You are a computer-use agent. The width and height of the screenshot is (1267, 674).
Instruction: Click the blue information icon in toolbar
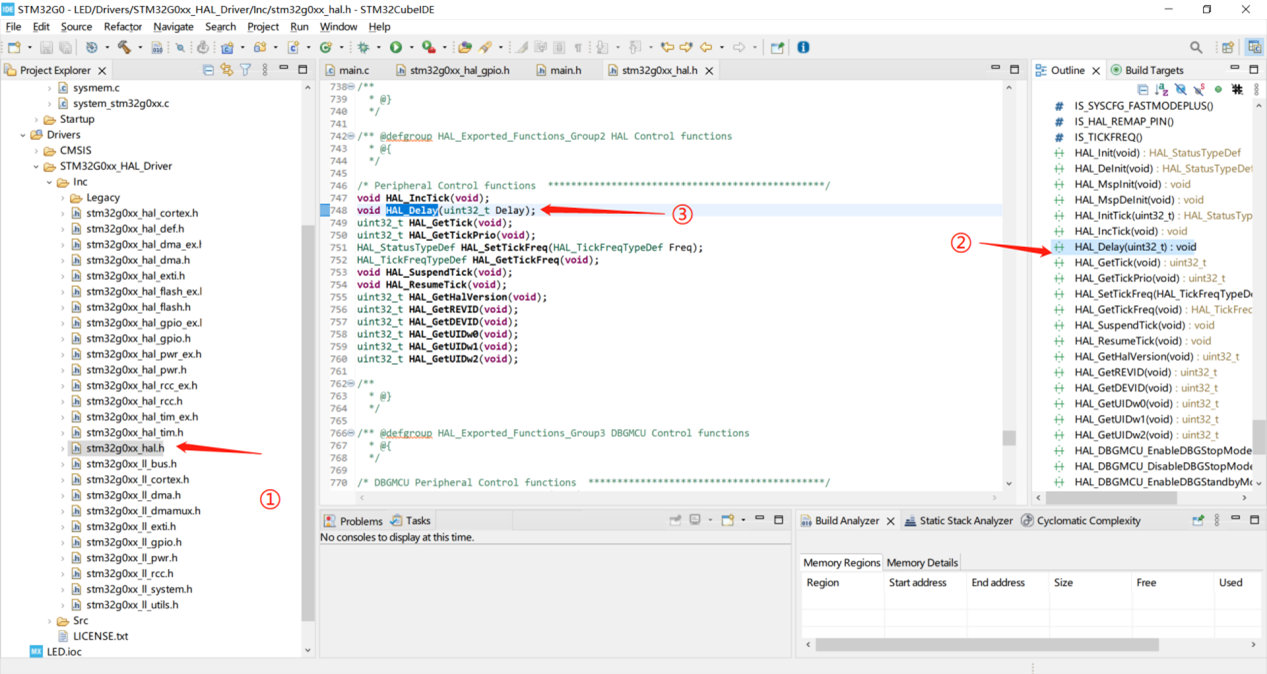(803, 47)
